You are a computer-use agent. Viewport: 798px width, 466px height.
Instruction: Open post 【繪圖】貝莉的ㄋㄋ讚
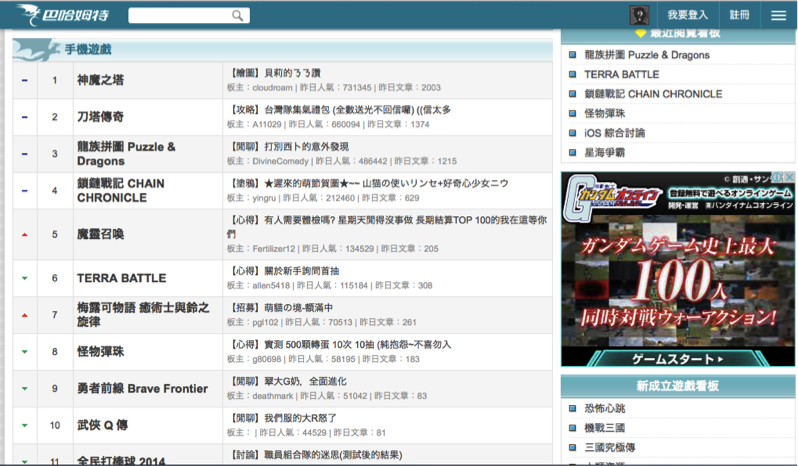click(274, 73)
